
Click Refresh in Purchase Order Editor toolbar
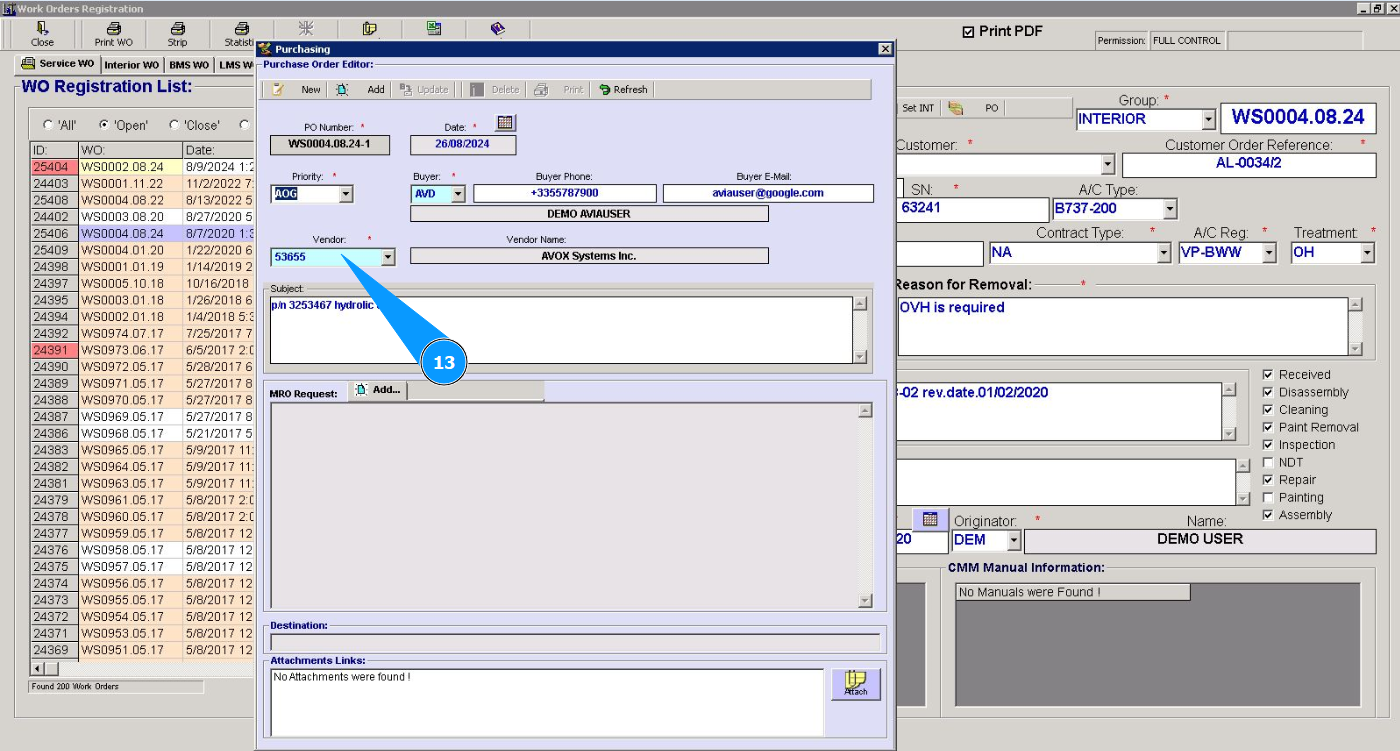coord(623,89)
